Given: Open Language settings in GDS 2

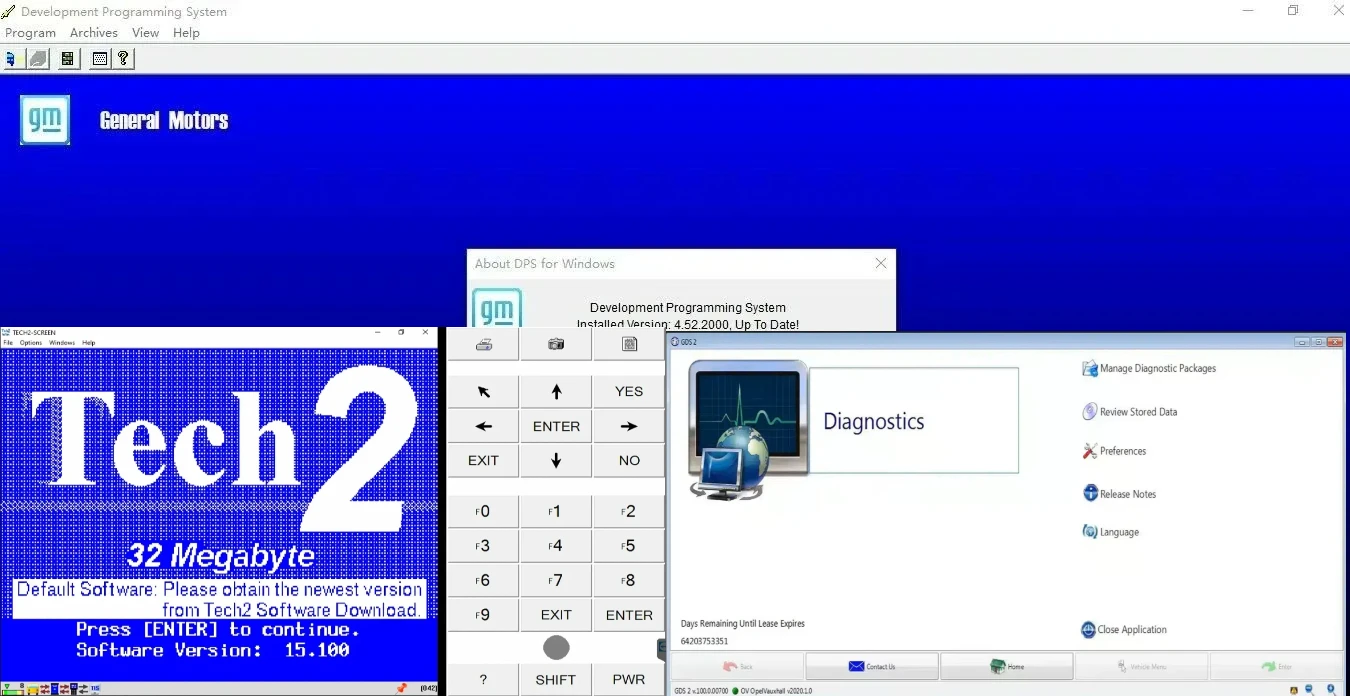Looking at the screenshot, I should 1110,532.
